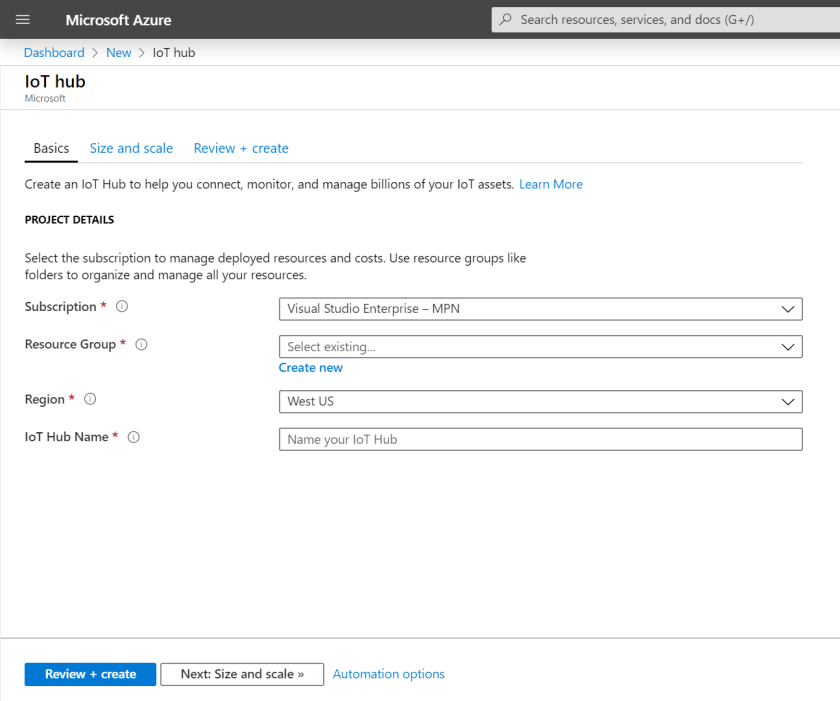Switch to the Review + create tab
Image resolution: width=840 pixels, height=701 pixels.
[241, 147]
